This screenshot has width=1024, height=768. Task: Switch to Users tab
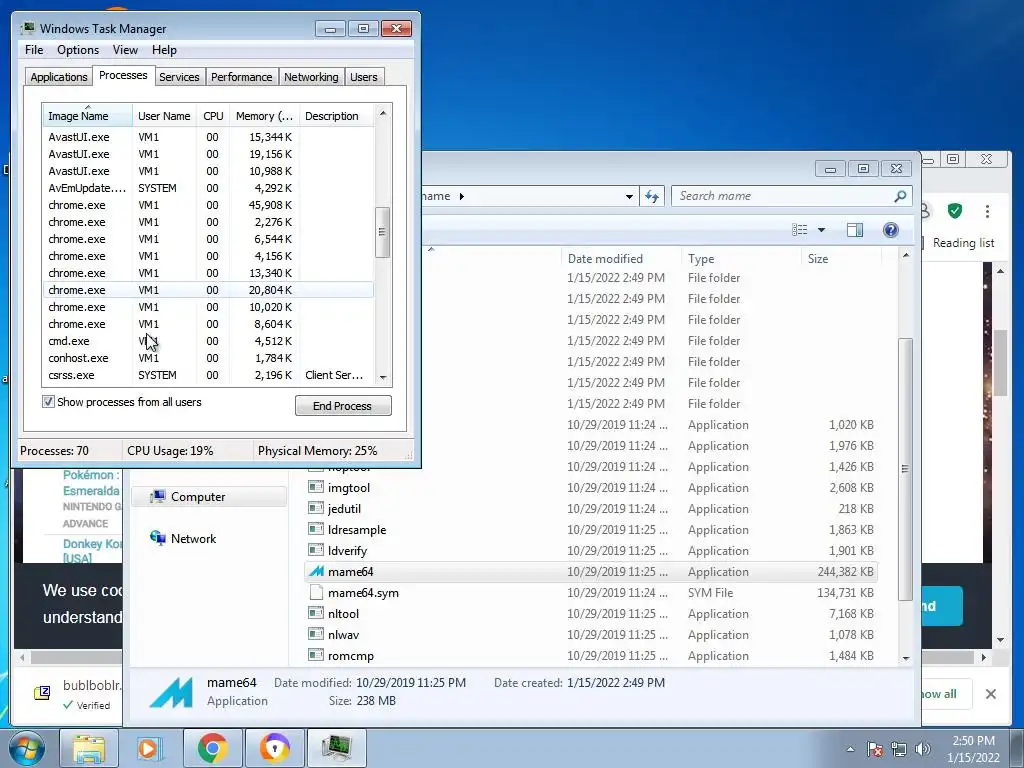(x=364, y=77)
